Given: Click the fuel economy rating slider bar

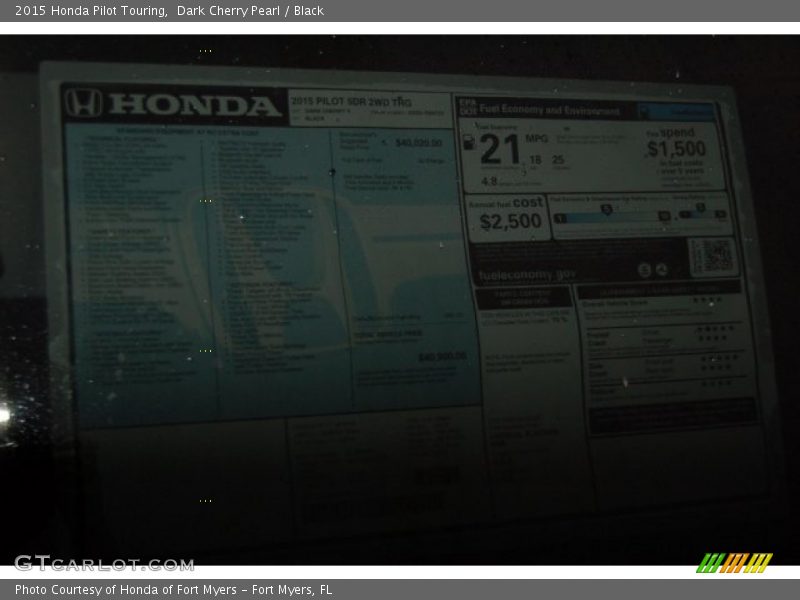Looking at the screenshot, I should coord(612,217).
